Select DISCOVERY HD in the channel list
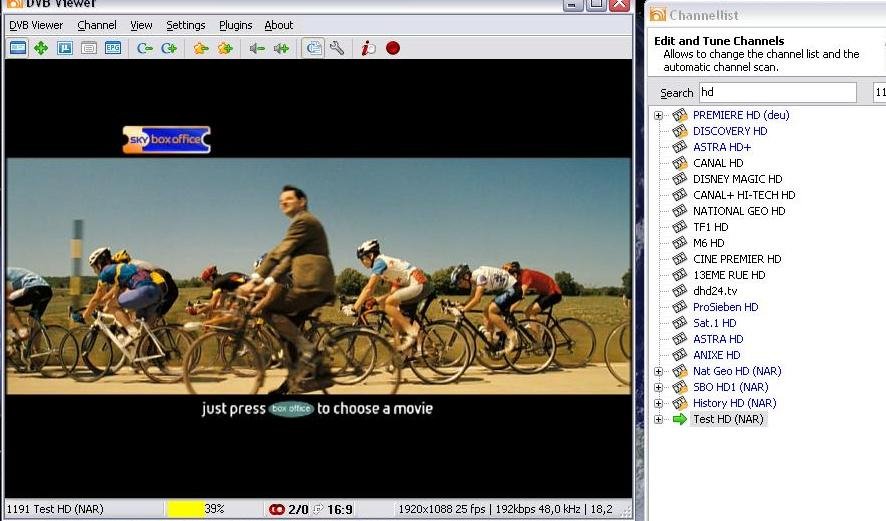 729,131
